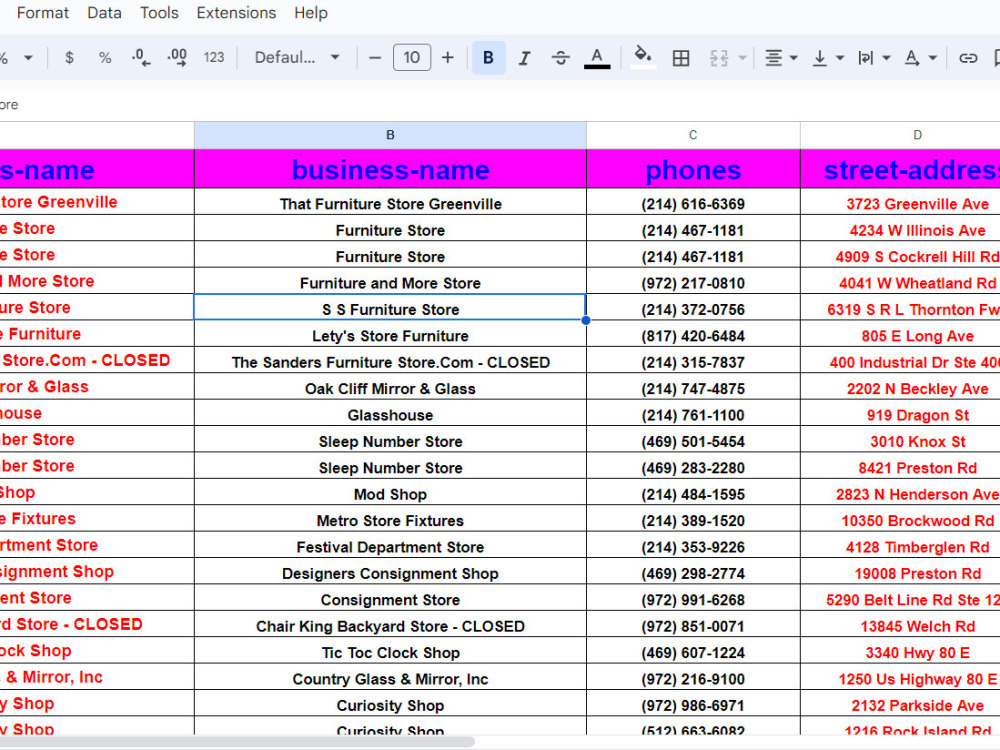Click the phones header cell
The height and width of the screenshot is (750, 1000).
693,169
